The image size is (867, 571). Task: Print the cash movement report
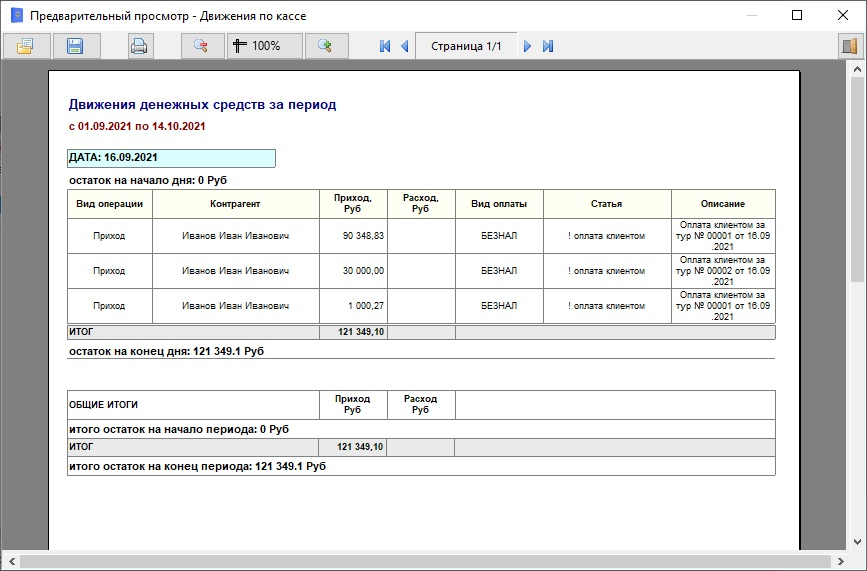pyautogui.click(x=139, y=46)
